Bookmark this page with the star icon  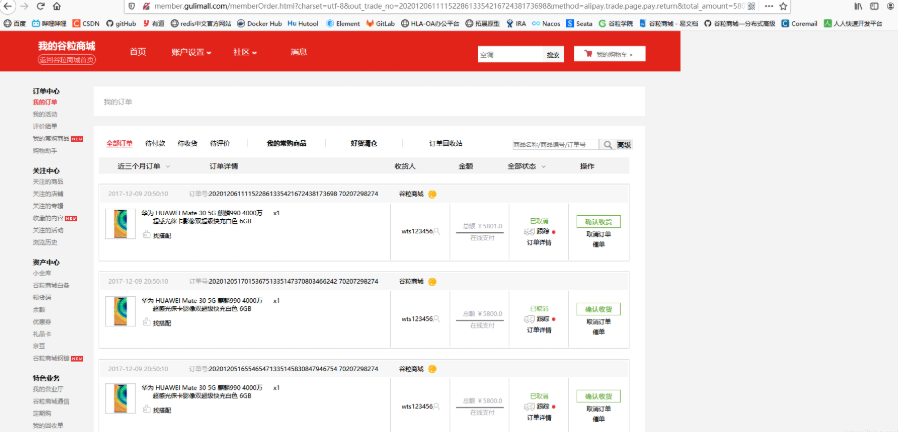783,6
